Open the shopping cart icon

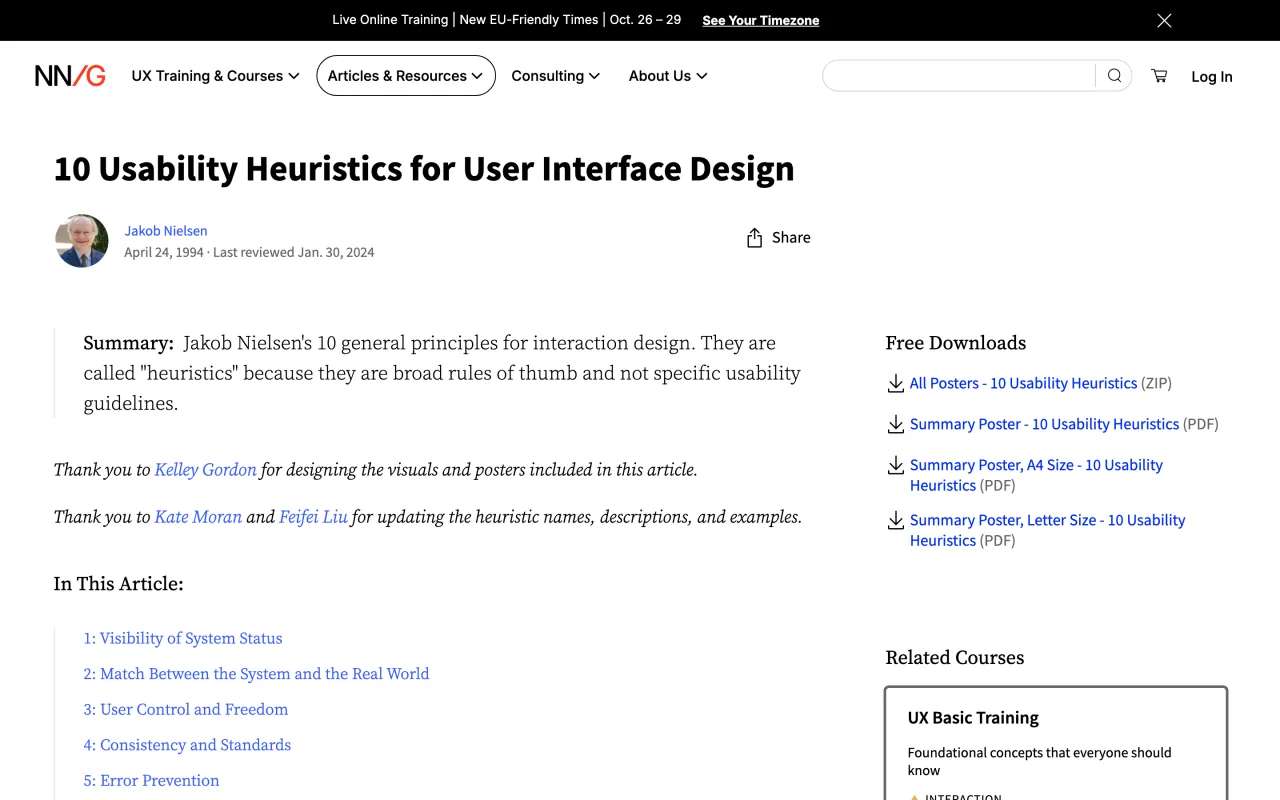(1159, 76)
